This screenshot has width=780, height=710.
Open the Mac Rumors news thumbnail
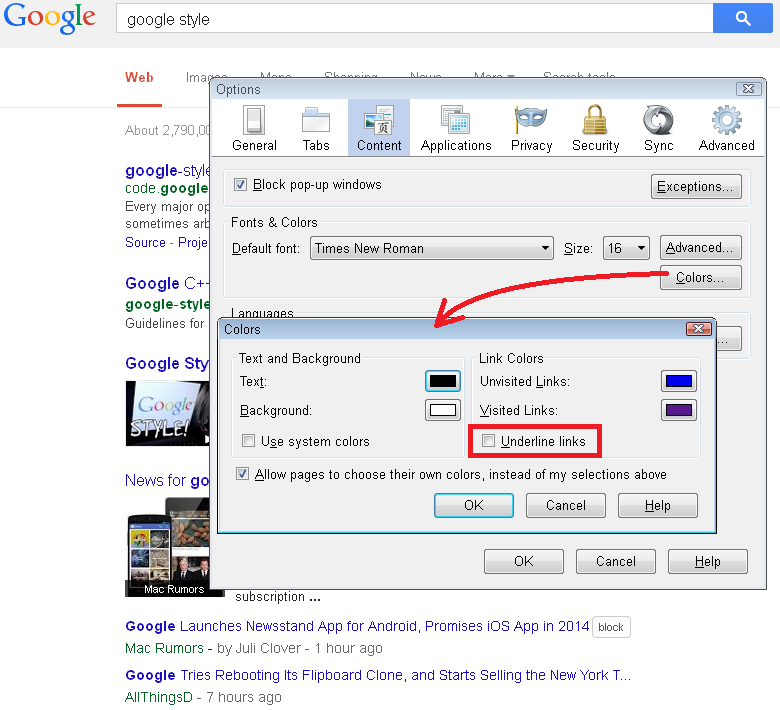169,547
